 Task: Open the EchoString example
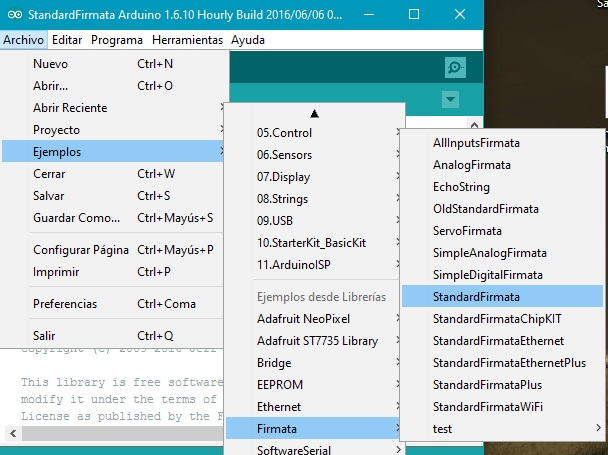[503, 187]
